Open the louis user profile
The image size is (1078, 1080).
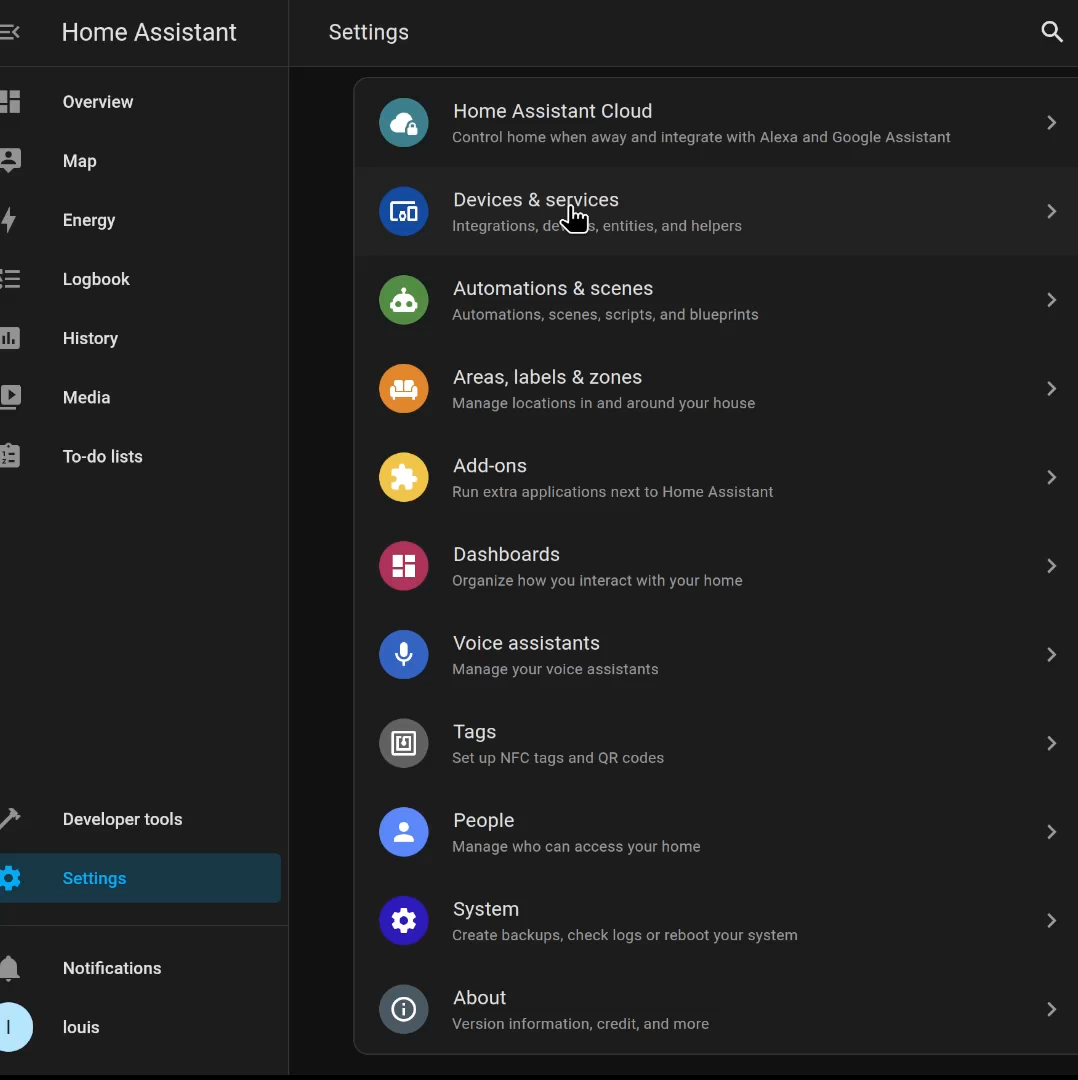point(141,1027)
